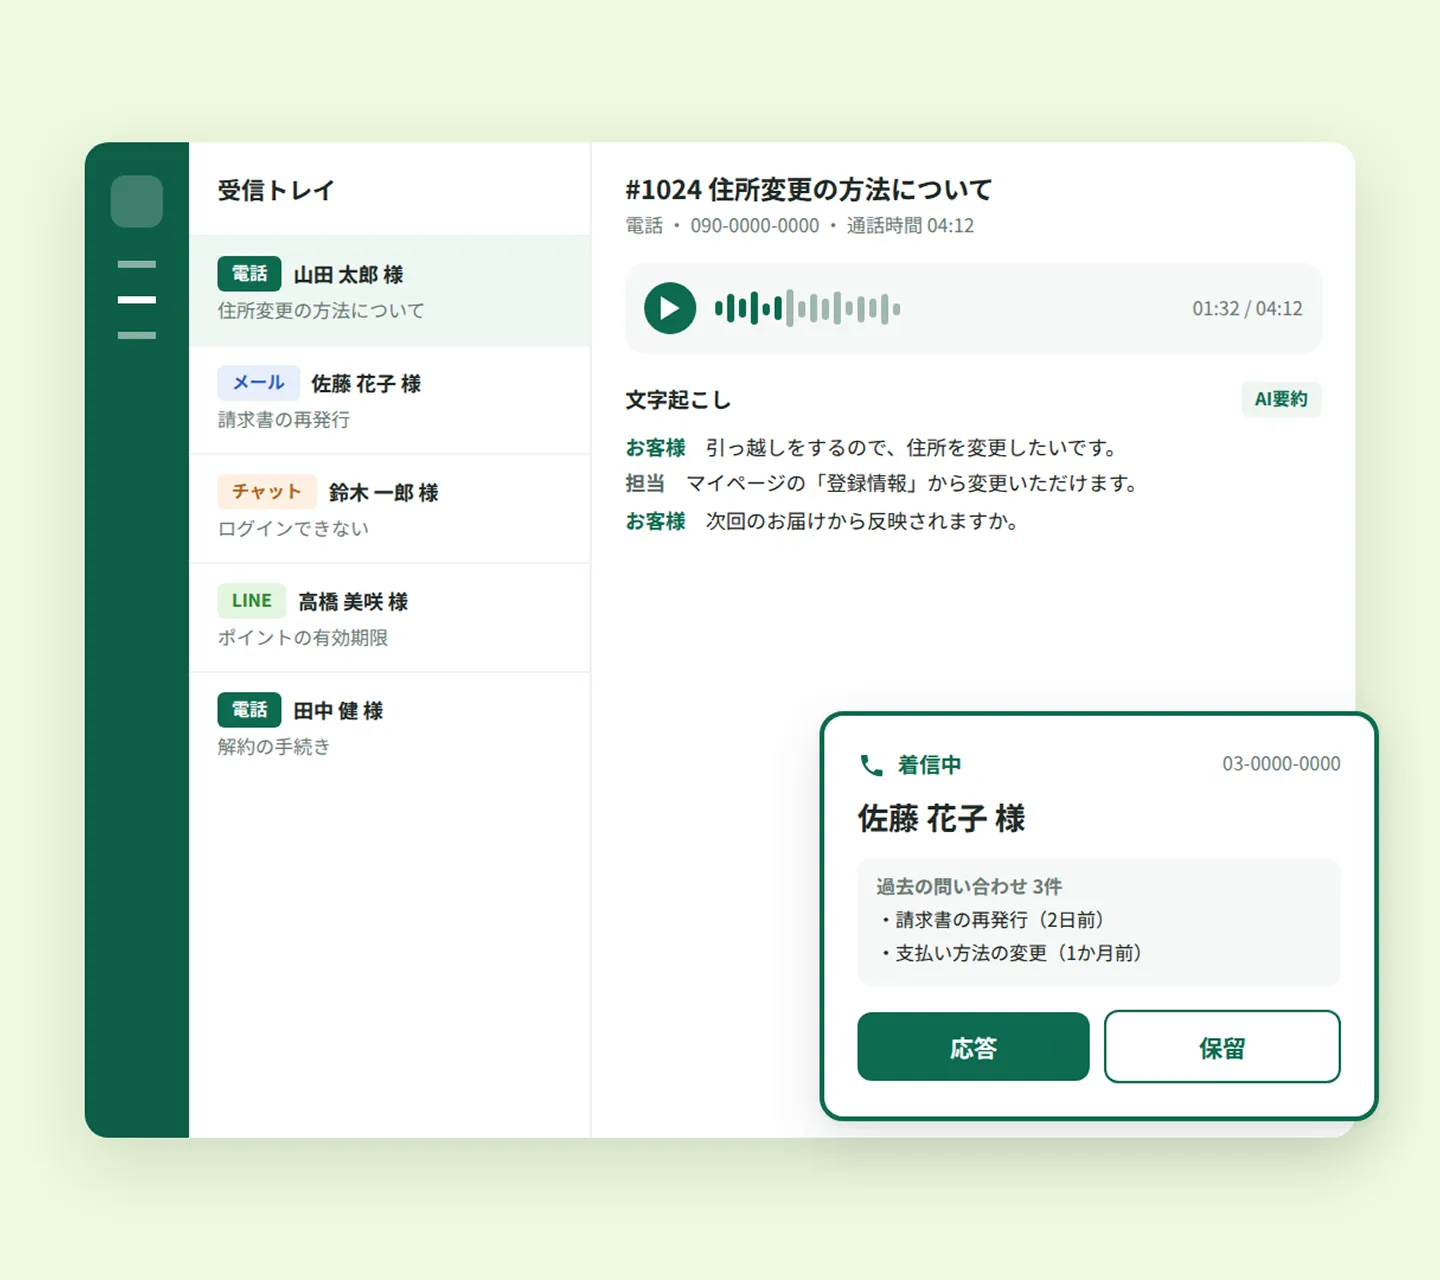
Task: Click the subject 解約の手続き
Action: point(274,747)
